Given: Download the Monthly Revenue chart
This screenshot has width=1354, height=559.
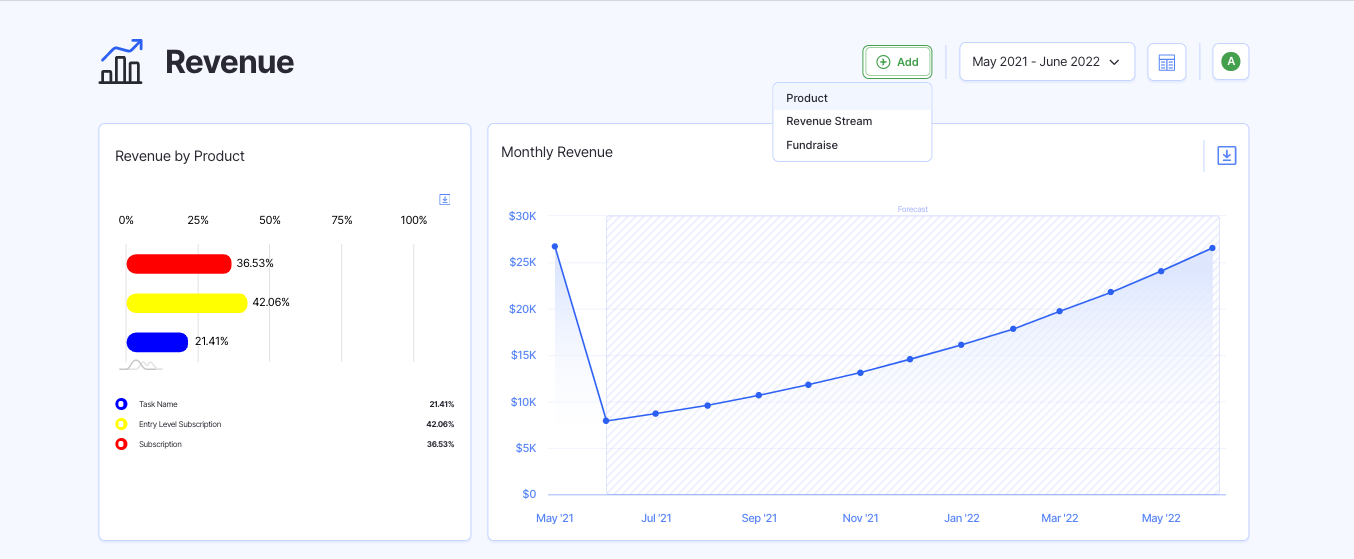Looking at the screenshot, I should click(x=1226, y=156).
